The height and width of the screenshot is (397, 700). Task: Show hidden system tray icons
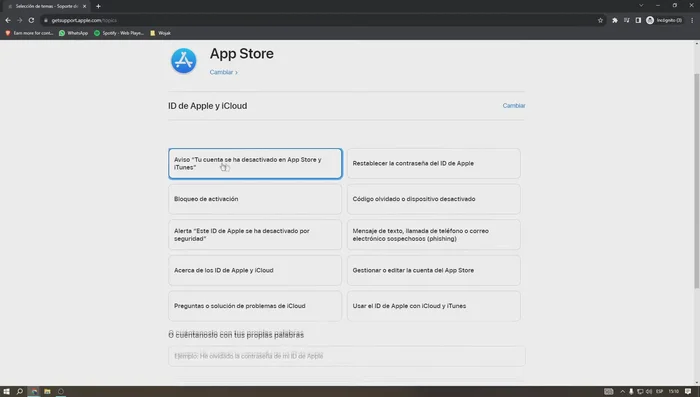click(x=622, y=391)
